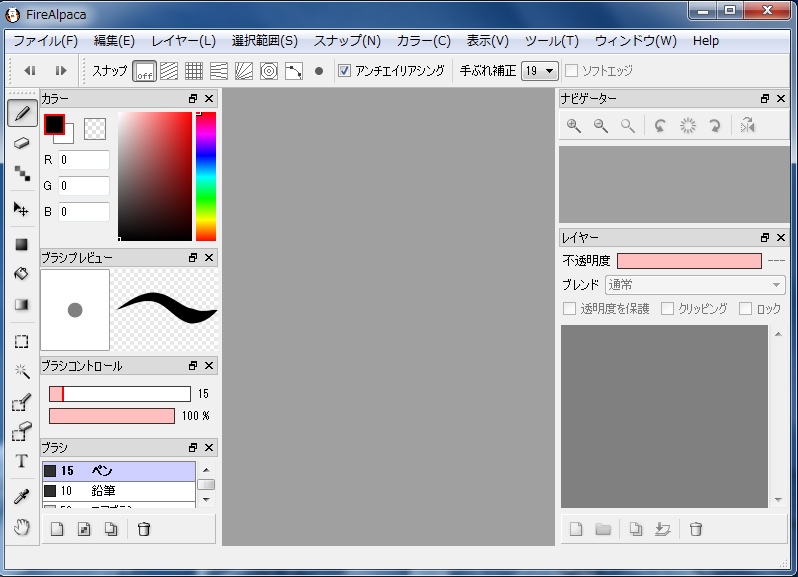Select the Bucket fill tool
This screenshot has height=577, width=798.
click(x=21, y=273)
